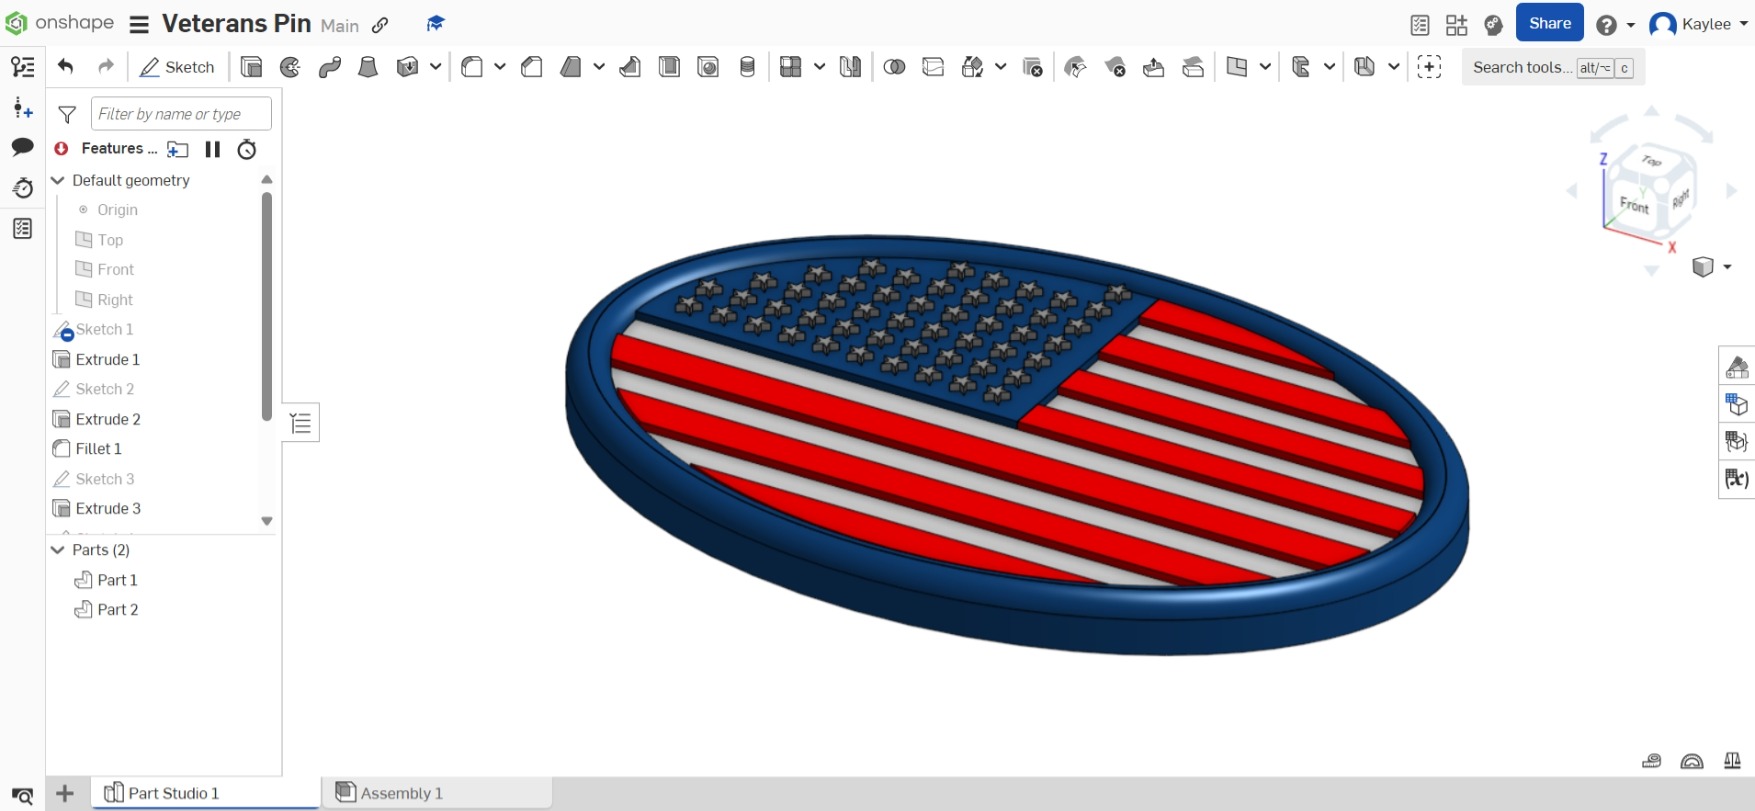Viewport: 1755px width, 811px height.
Task: Select the Revolve tool
Action: click(x=290, y=67)
